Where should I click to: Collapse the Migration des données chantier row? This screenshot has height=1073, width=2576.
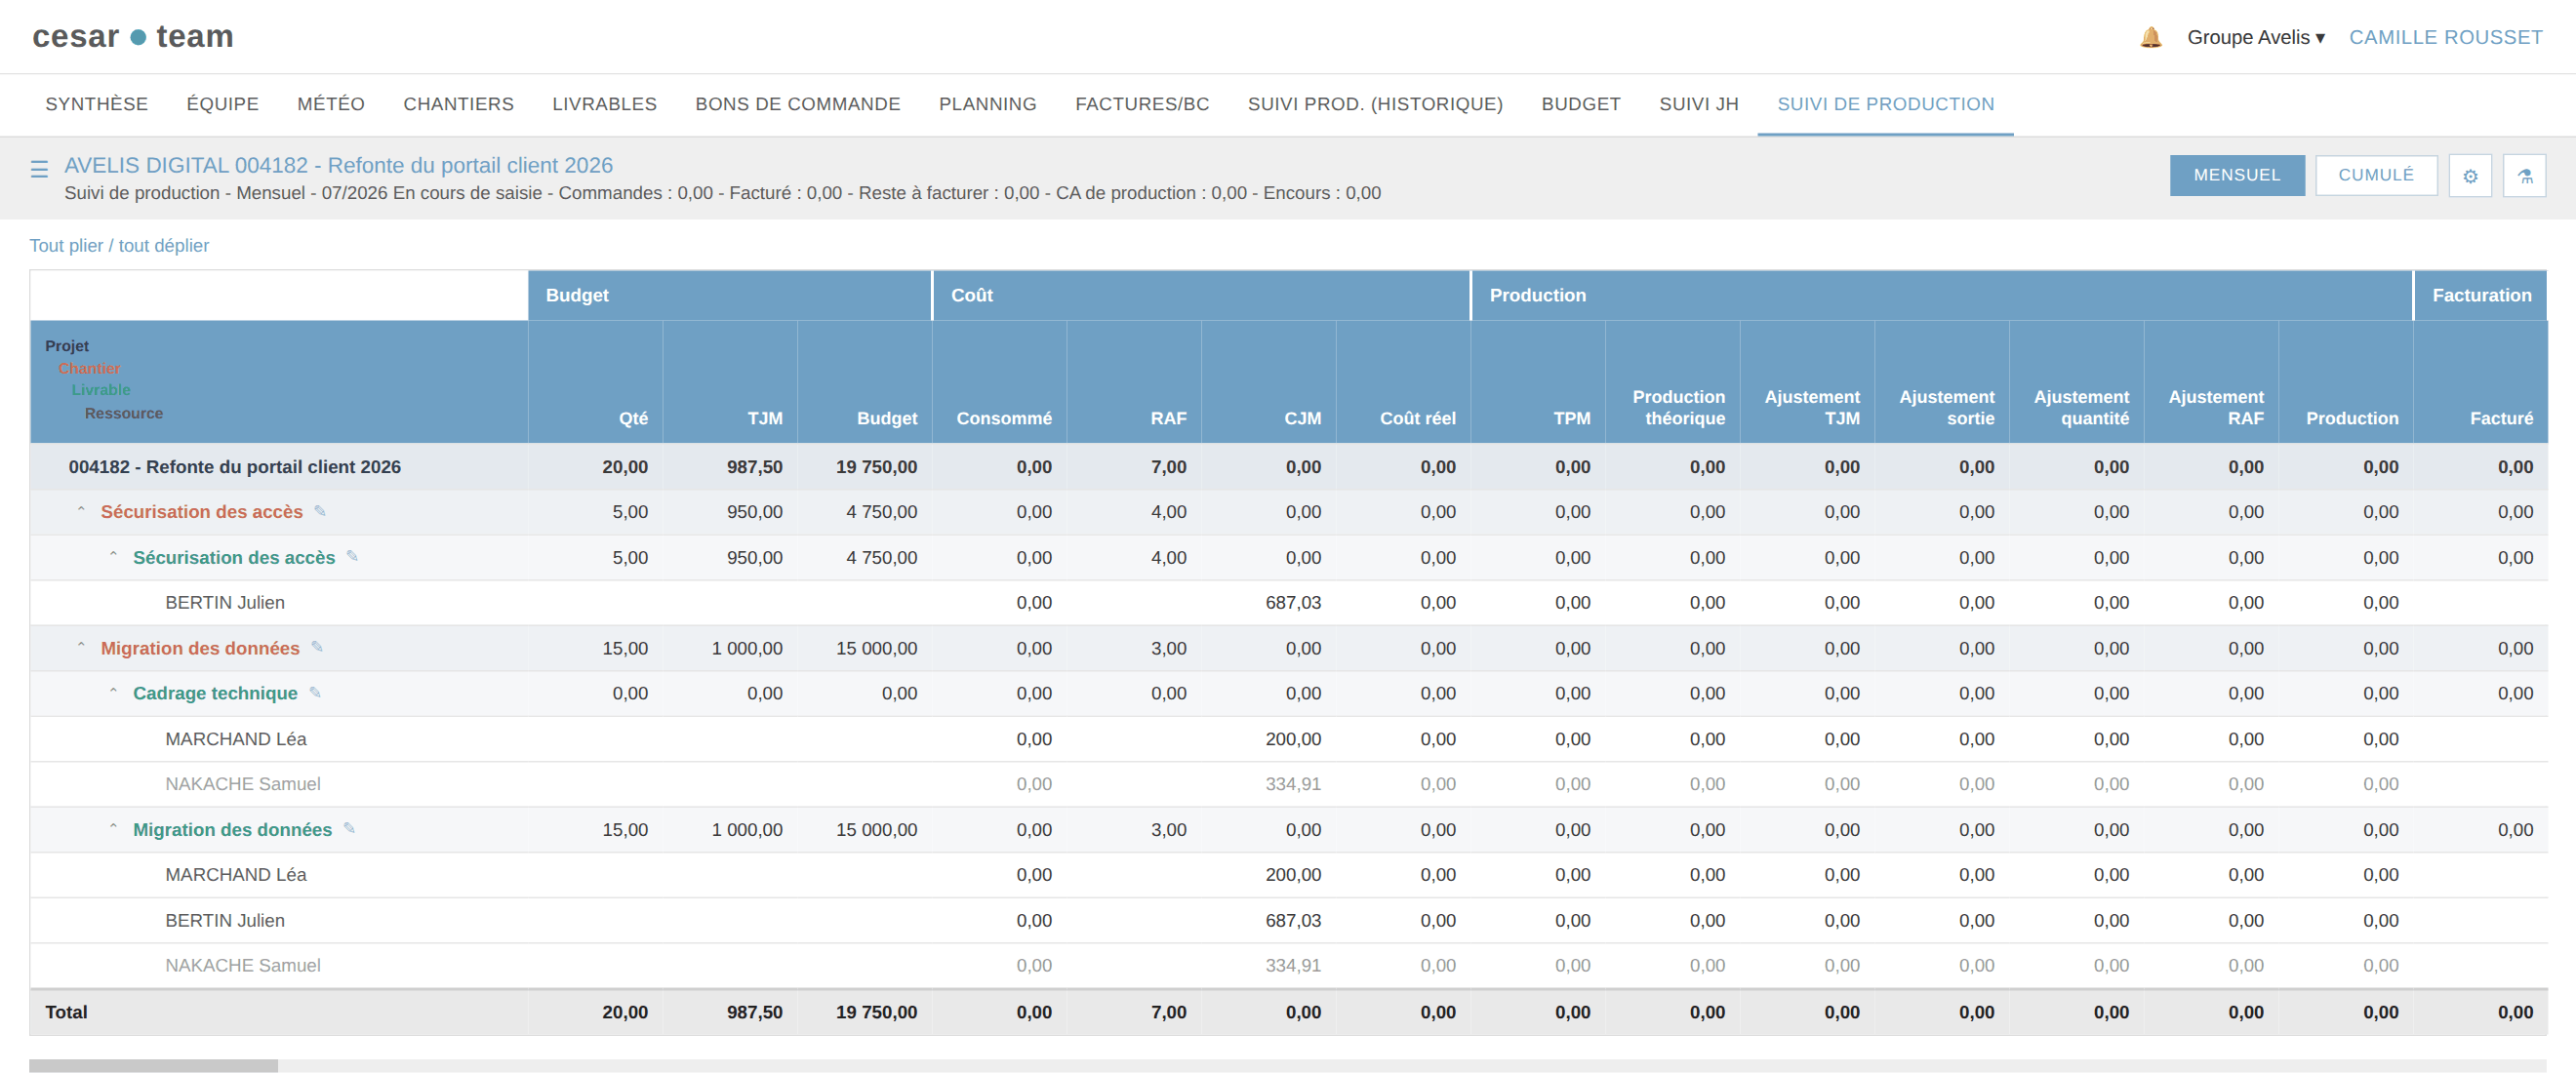click(x=81, y=647)
